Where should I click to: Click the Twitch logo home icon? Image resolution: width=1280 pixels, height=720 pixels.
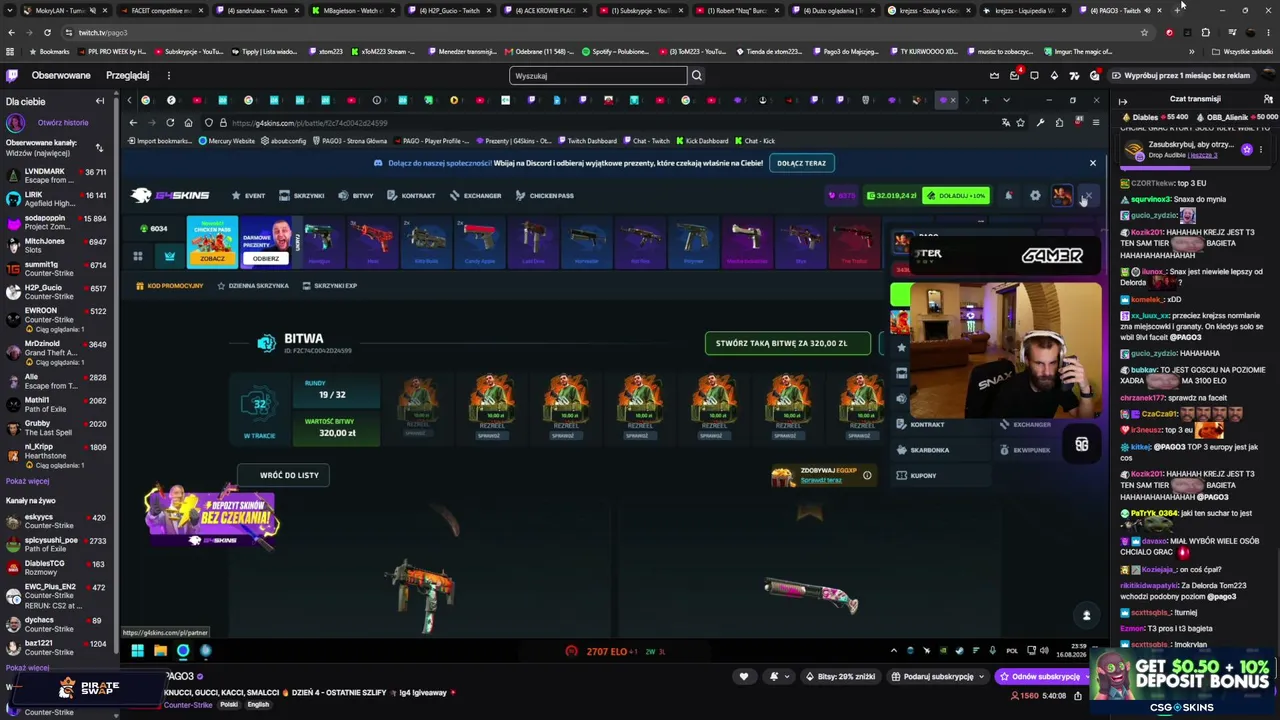pyautogui.click(x=12, y=75)
